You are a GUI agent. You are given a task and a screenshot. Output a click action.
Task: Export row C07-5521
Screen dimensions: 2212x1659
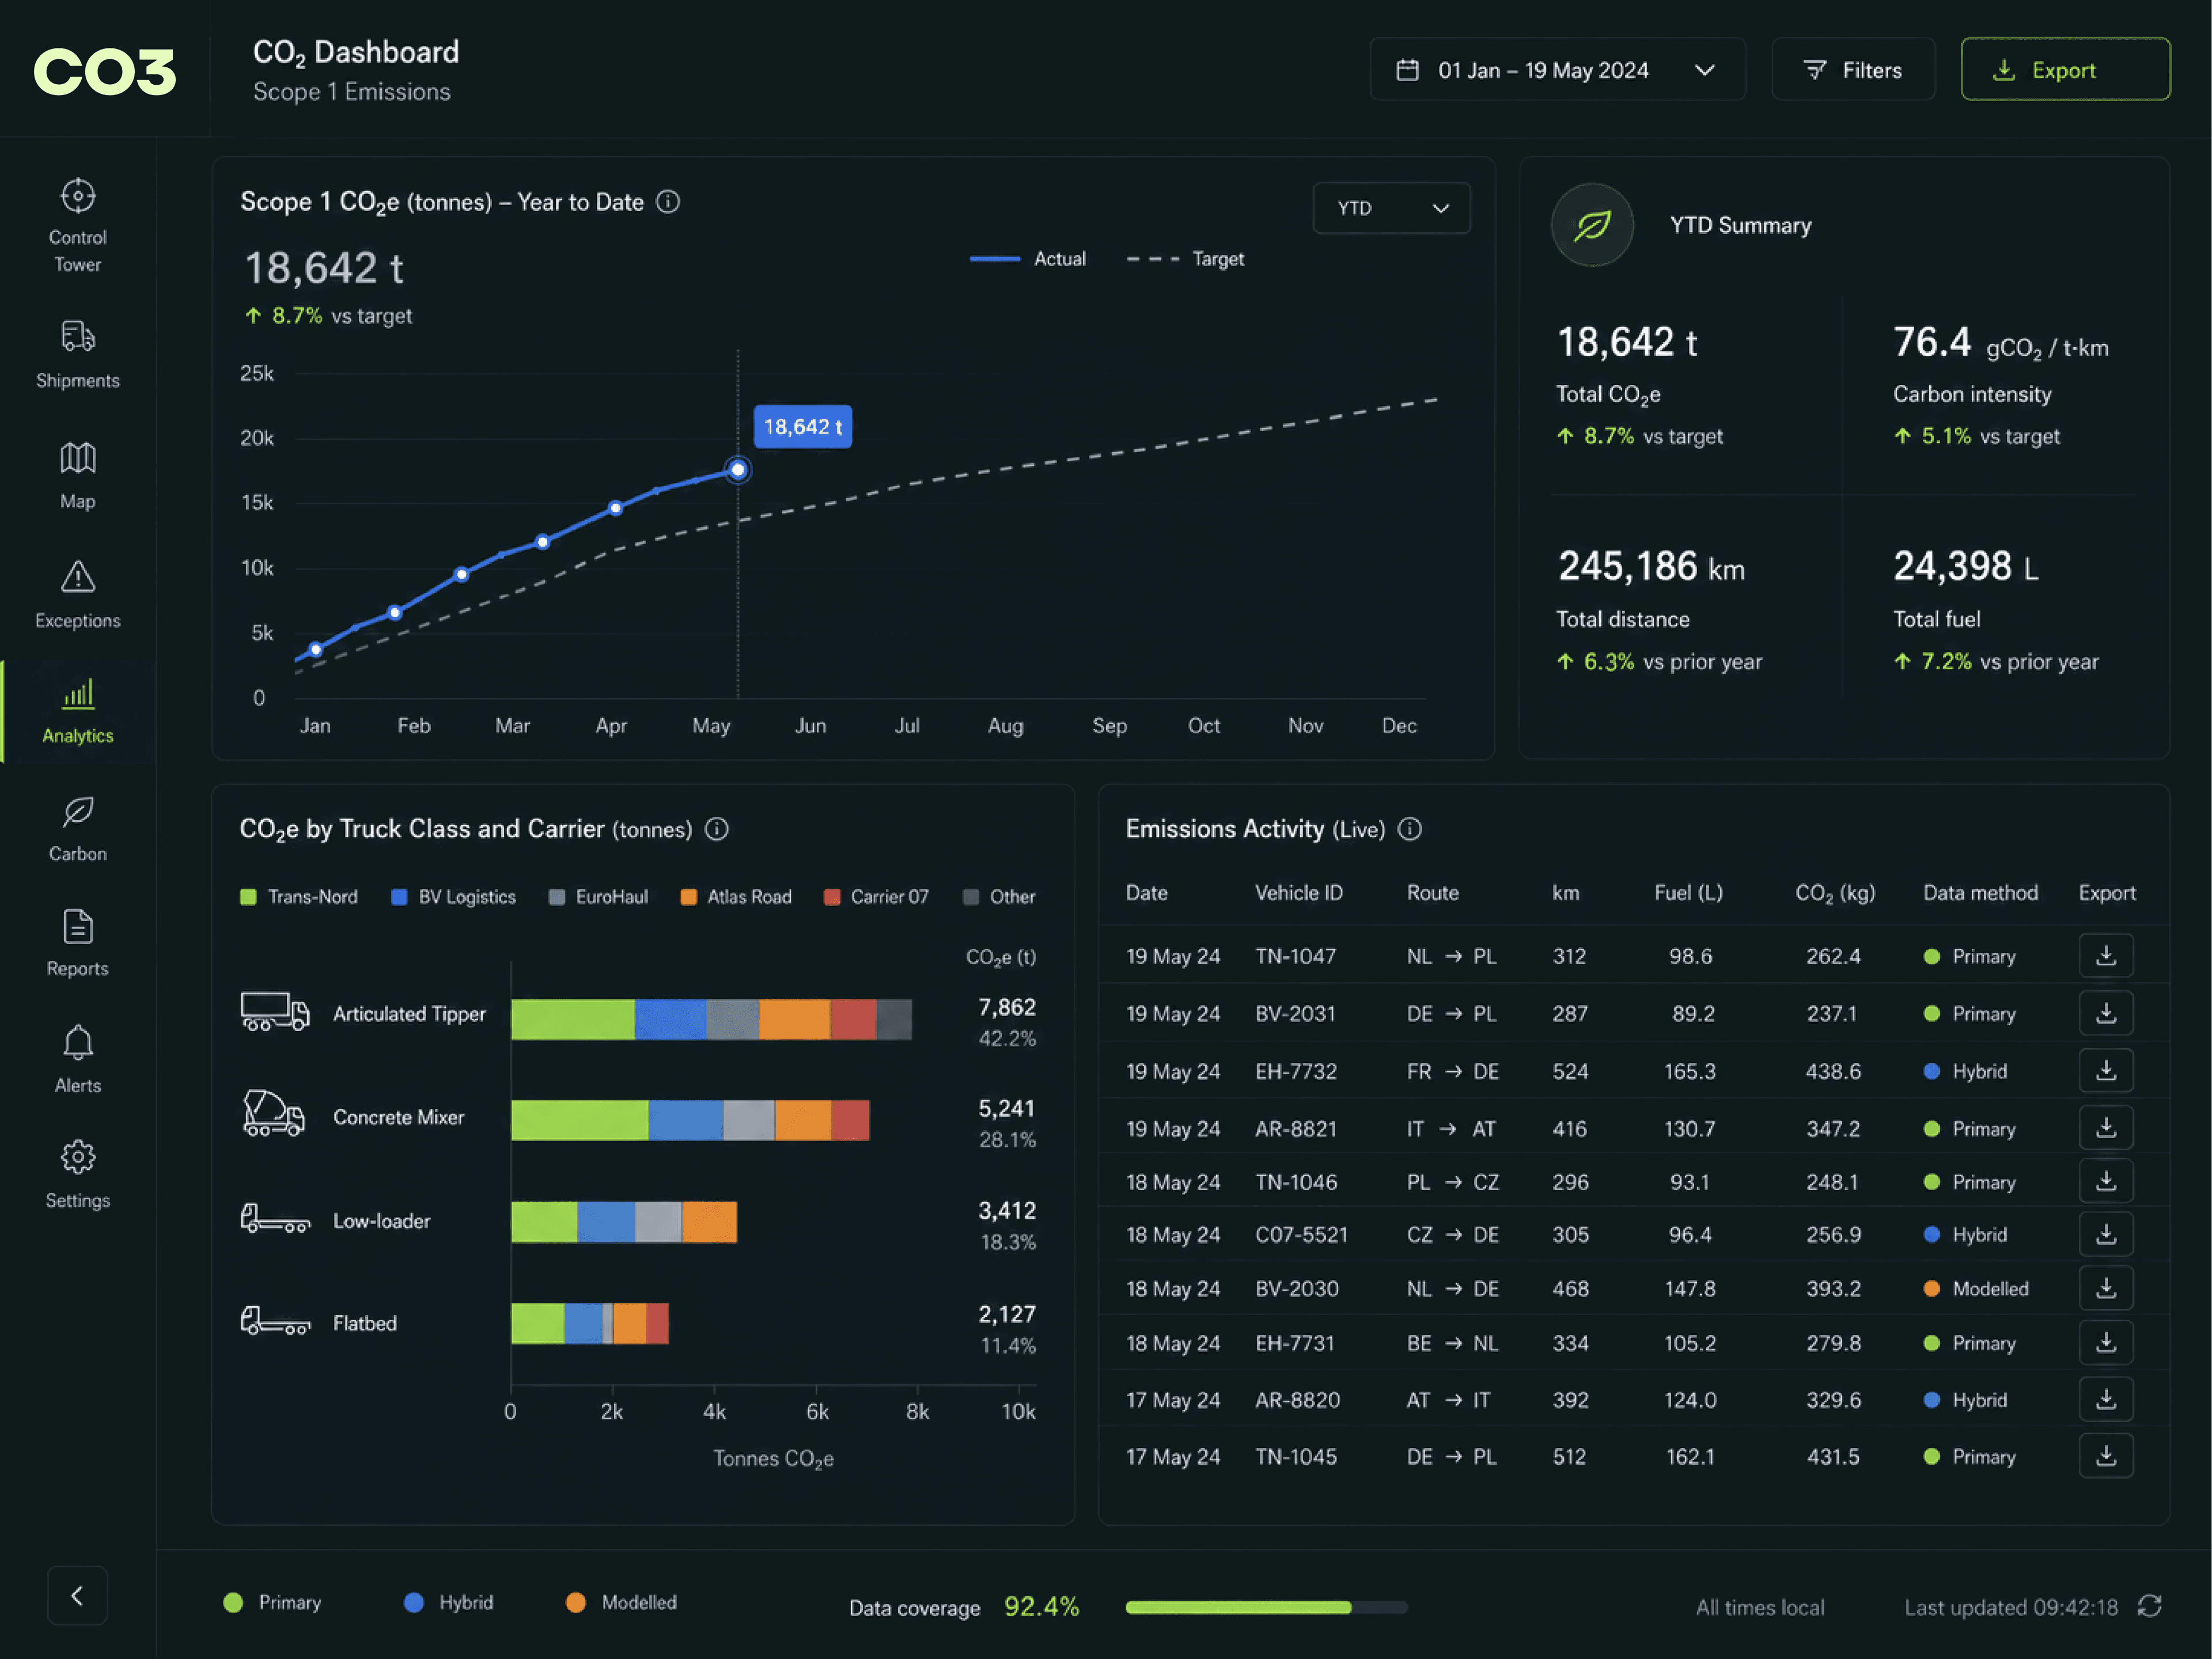click(x=2106, y=1234)
